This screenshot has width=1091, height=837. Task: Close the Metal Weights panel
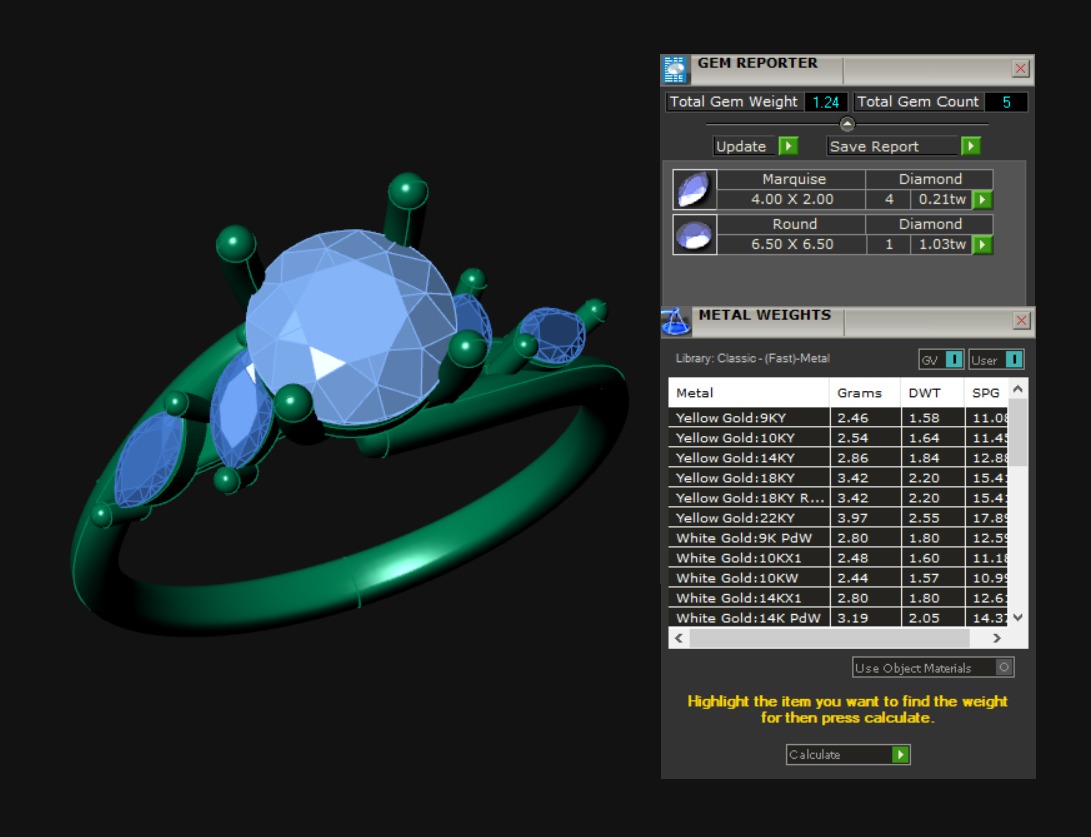(1021, 320)
